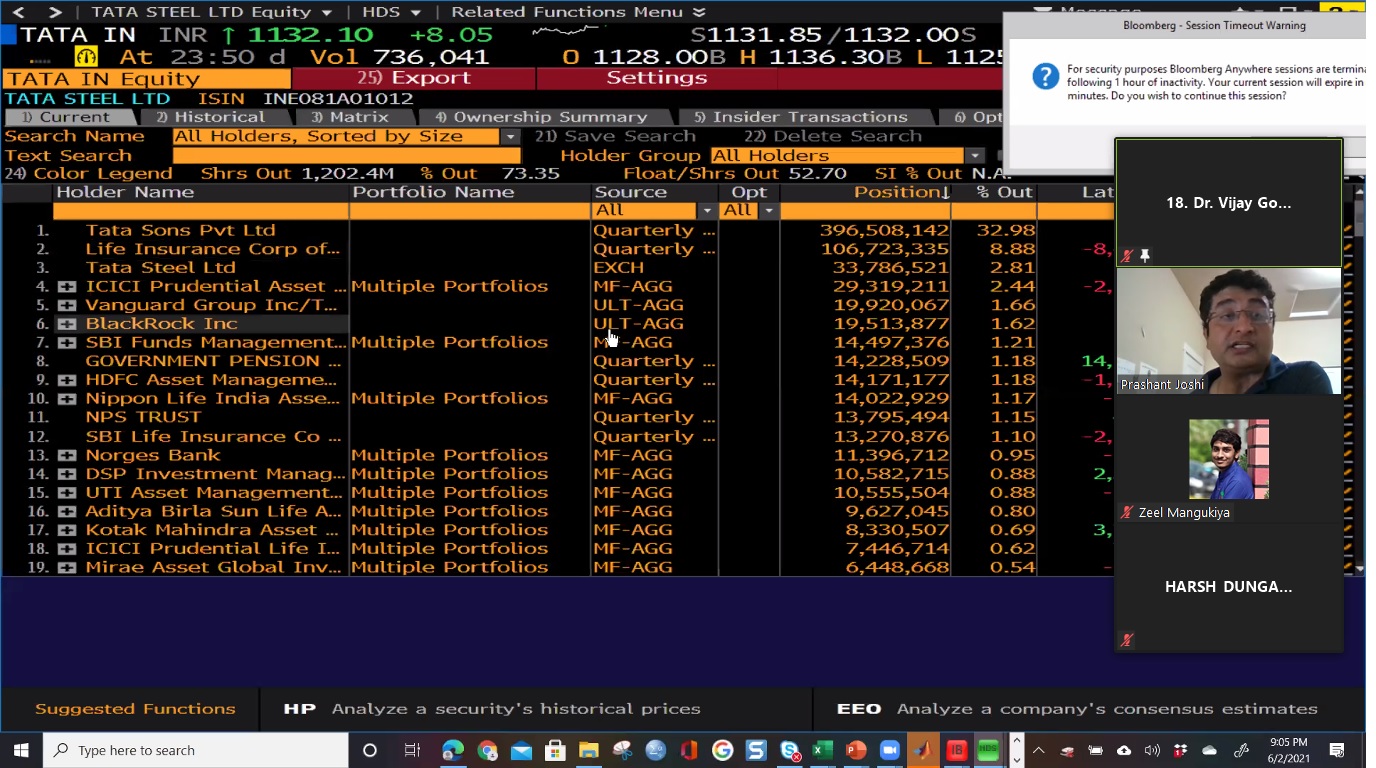Open the Opt filter dropdown
This screenshot has width=1376, height=768.
[768, 211]
